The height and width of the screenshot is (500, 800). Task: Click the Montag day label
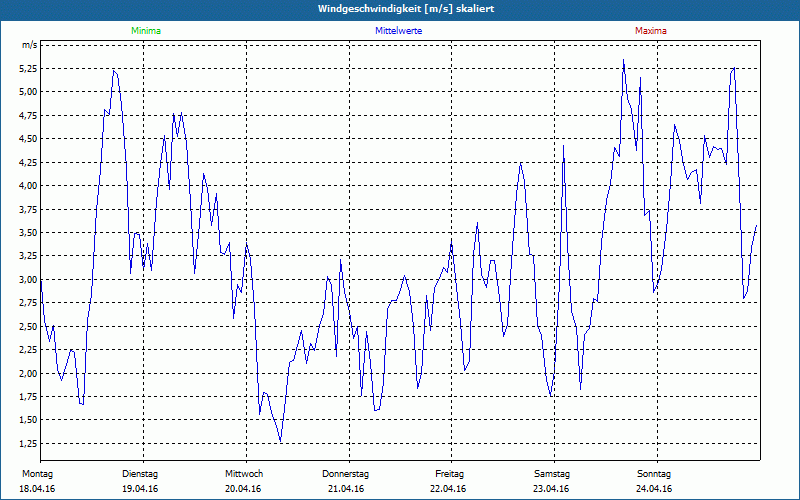pyautogui.click(x=37, y=474)
